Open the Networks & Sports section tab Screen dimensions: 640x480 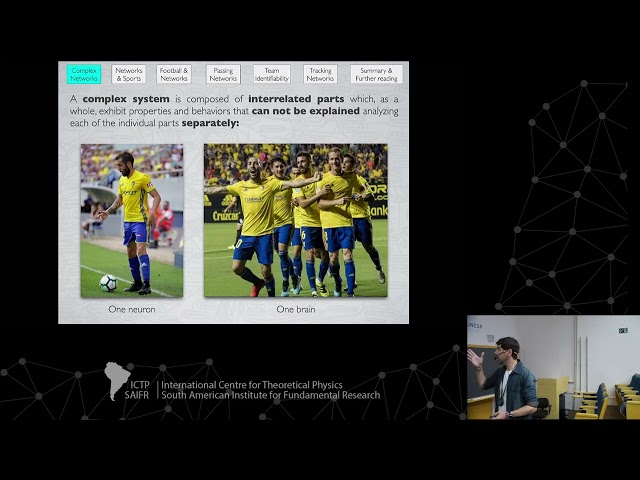pos(129,74)
